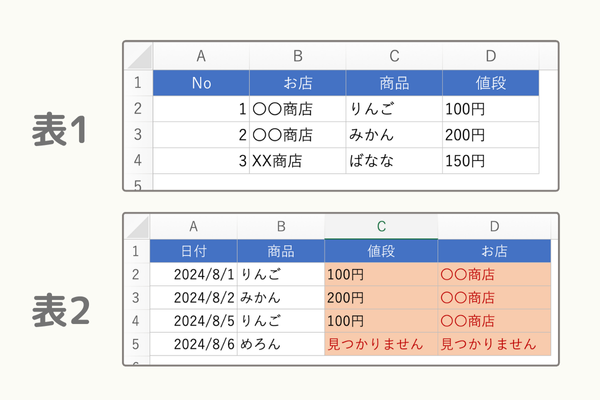Click the 200円 cell in Table 2
This screenshot has width=600, height=400.
pyautogui.click(x=381, y=298)
